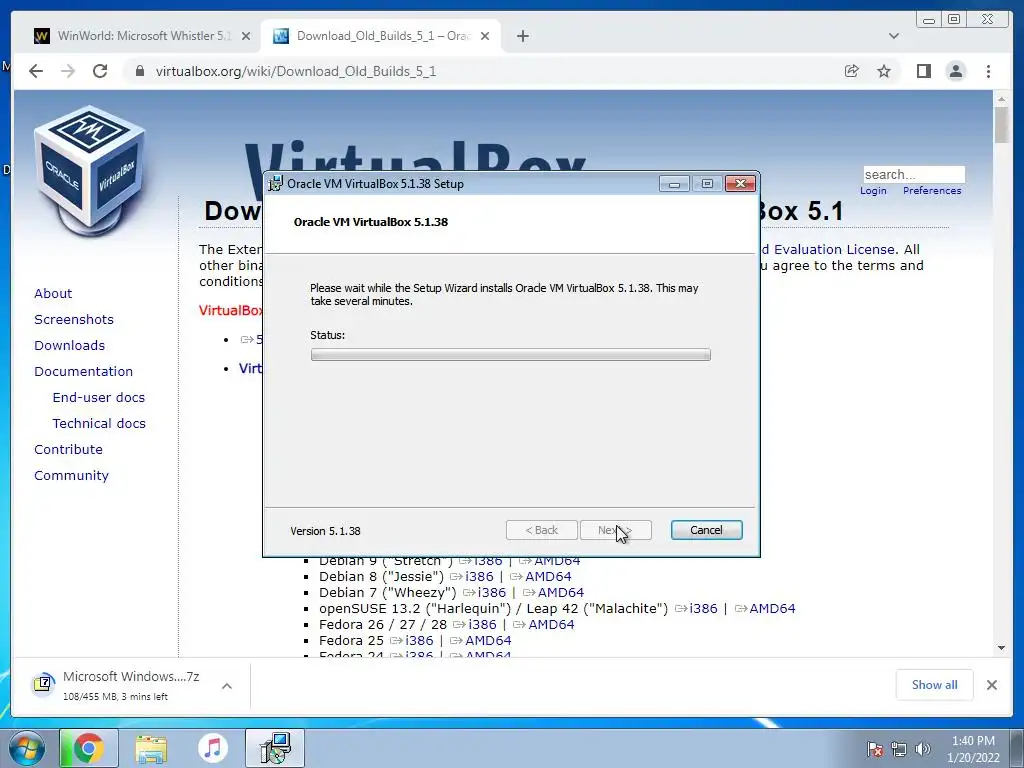This screenshot has height=768, width=1024.
Task: Minimize the VirtualBox Setup dialog
Action: 675,184
